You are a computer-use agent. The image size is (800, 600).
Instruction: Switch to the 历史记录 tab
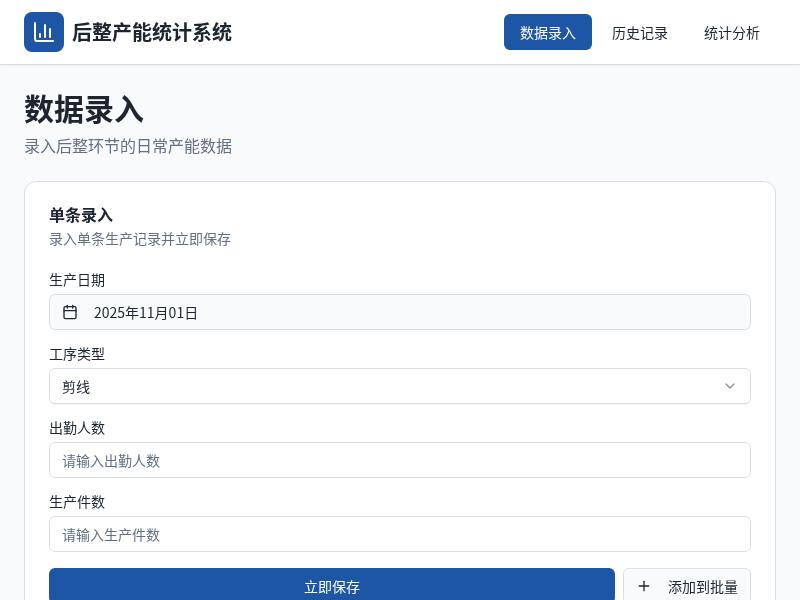pyautogui.click(x=640, y=32)
